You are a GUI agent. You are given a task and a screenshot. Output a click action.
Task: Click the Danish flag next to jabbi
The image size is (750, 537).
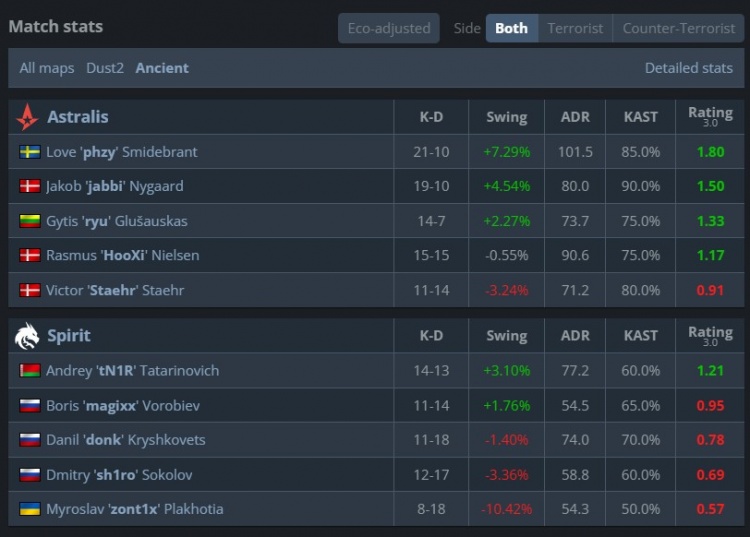(30, 186)
